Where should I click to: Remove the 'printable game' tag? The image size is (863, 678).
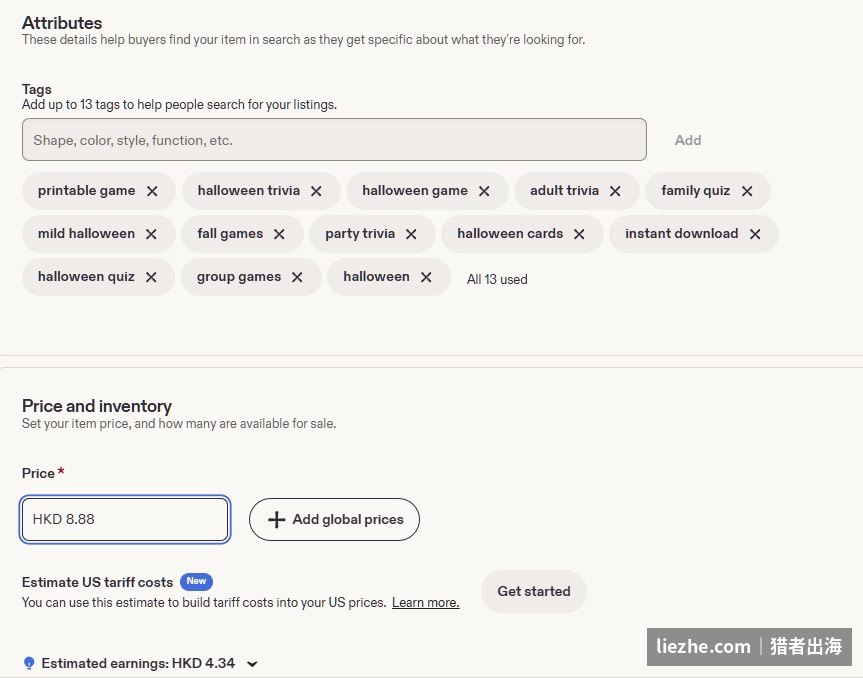(x=152, y=191)
